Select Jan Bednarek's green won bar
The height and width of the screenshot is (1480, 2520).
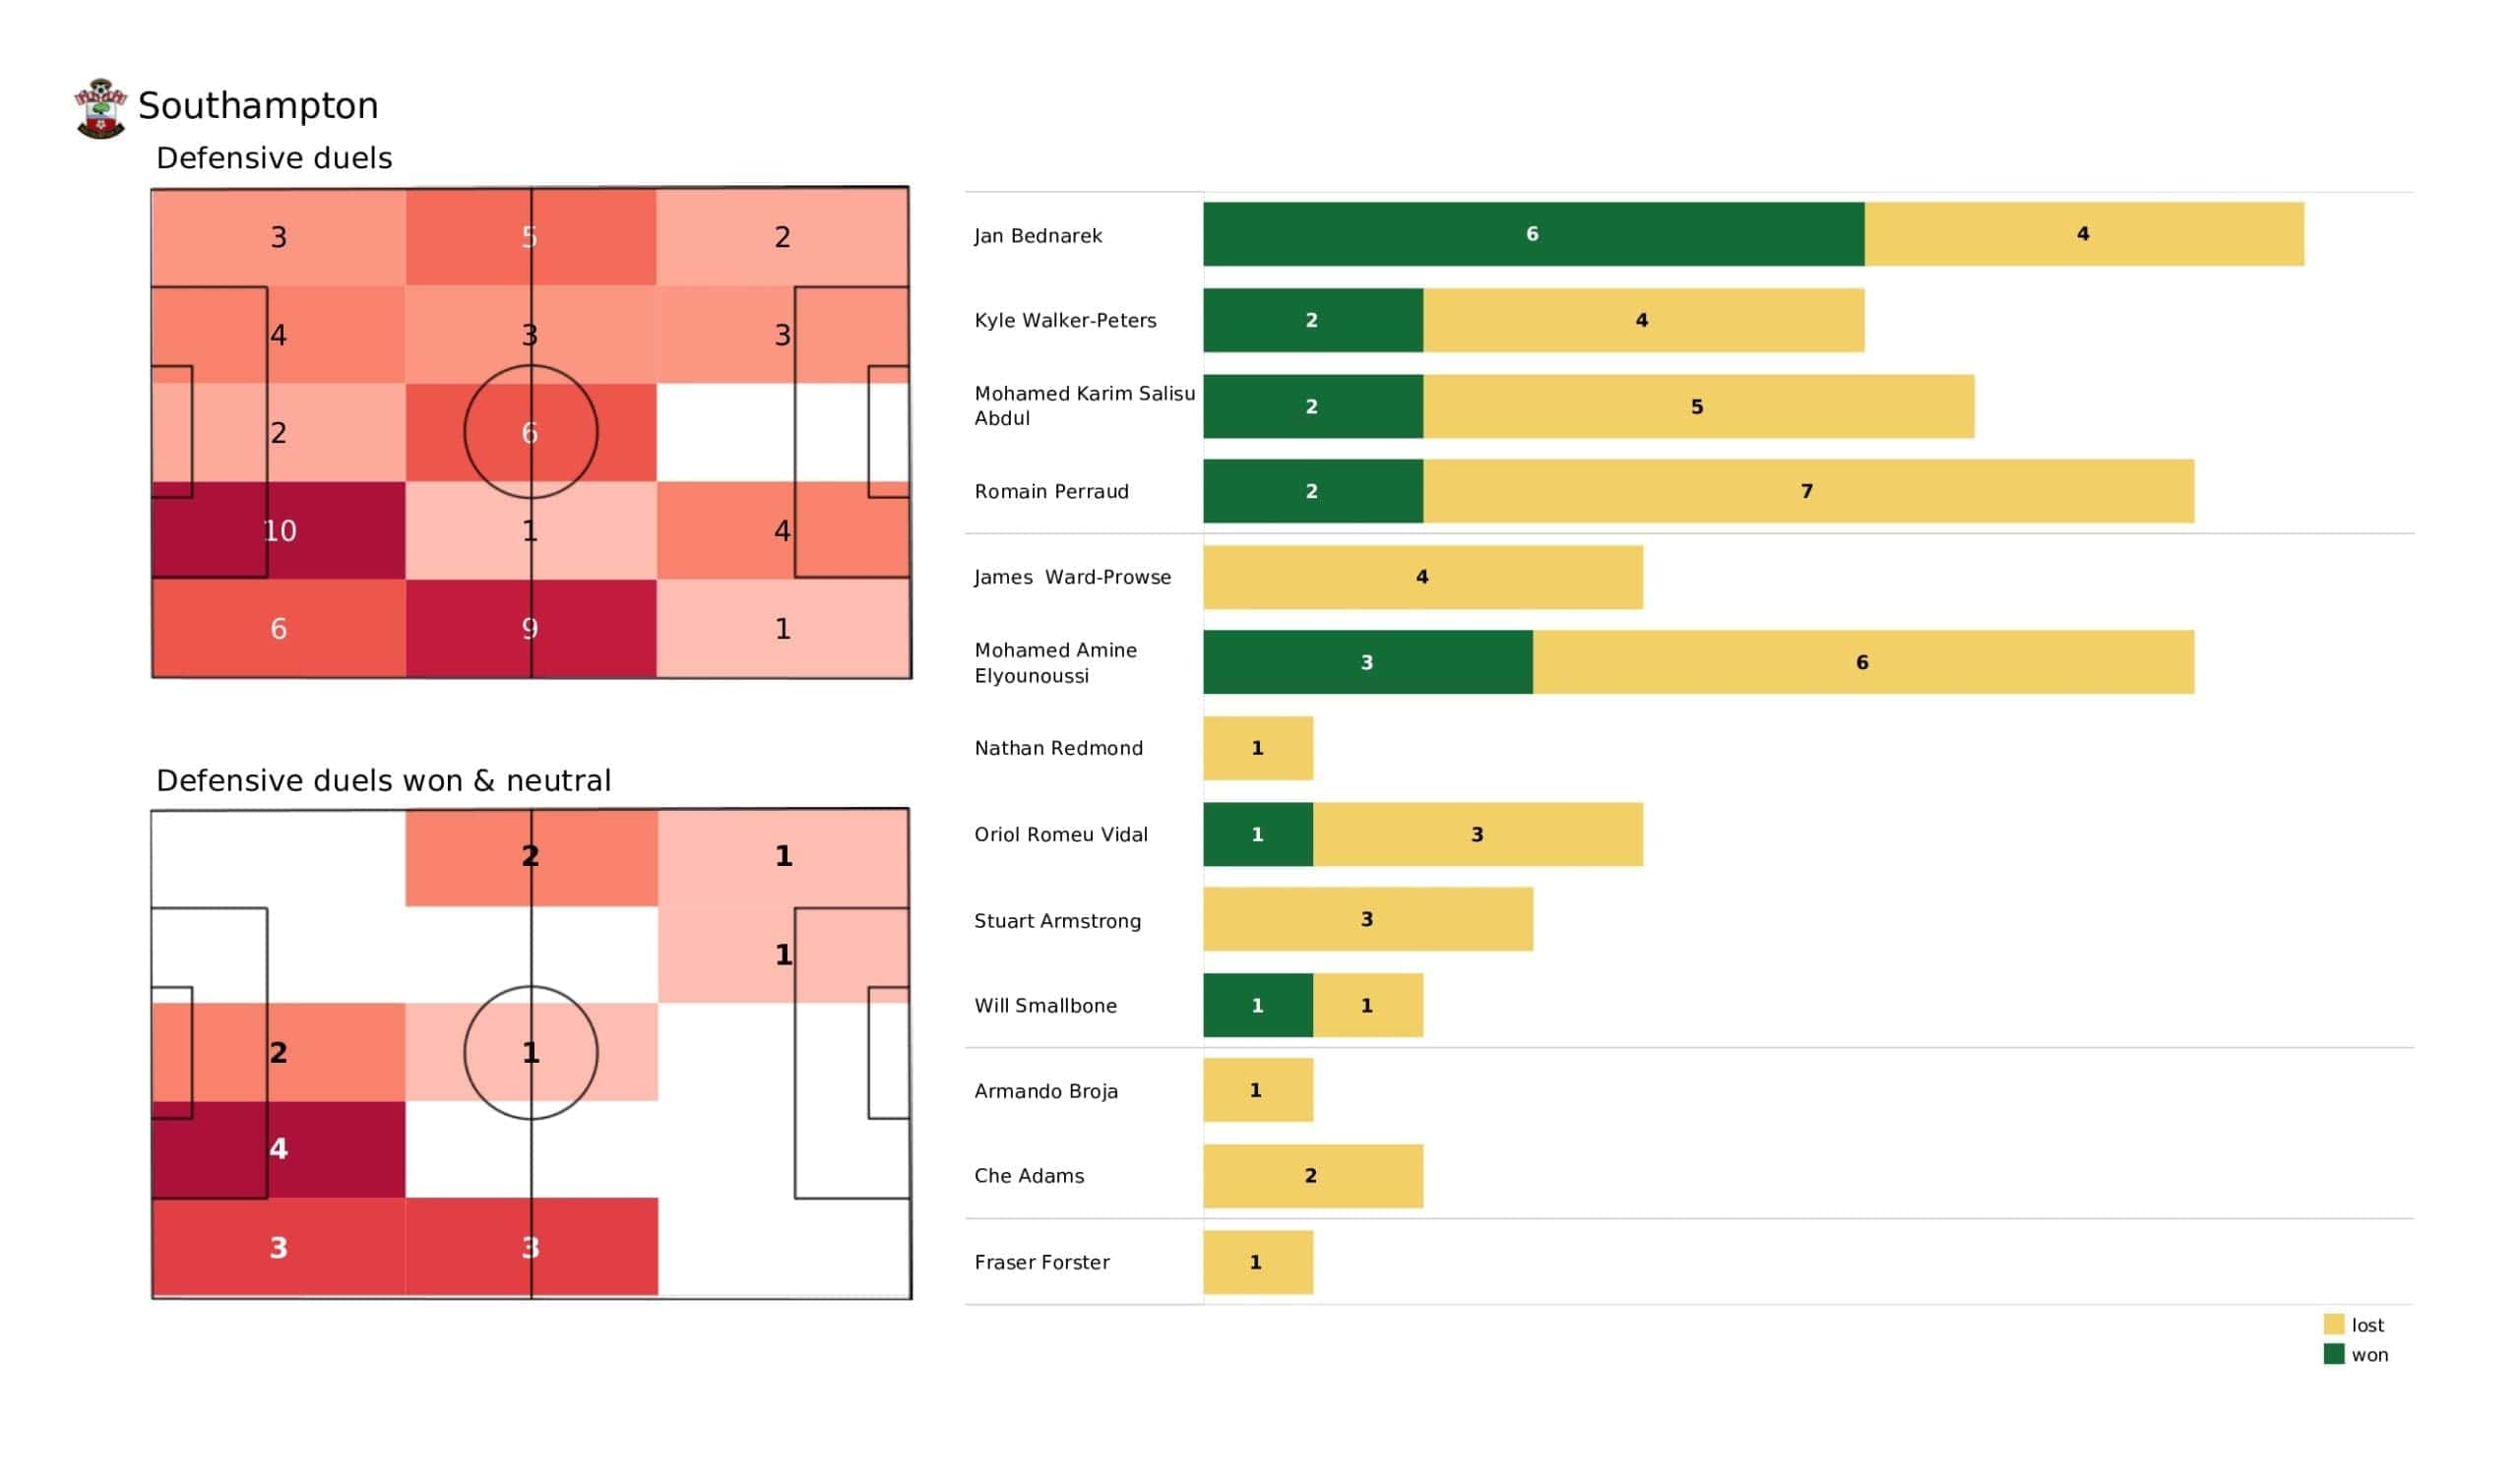tap(1533, 234)
